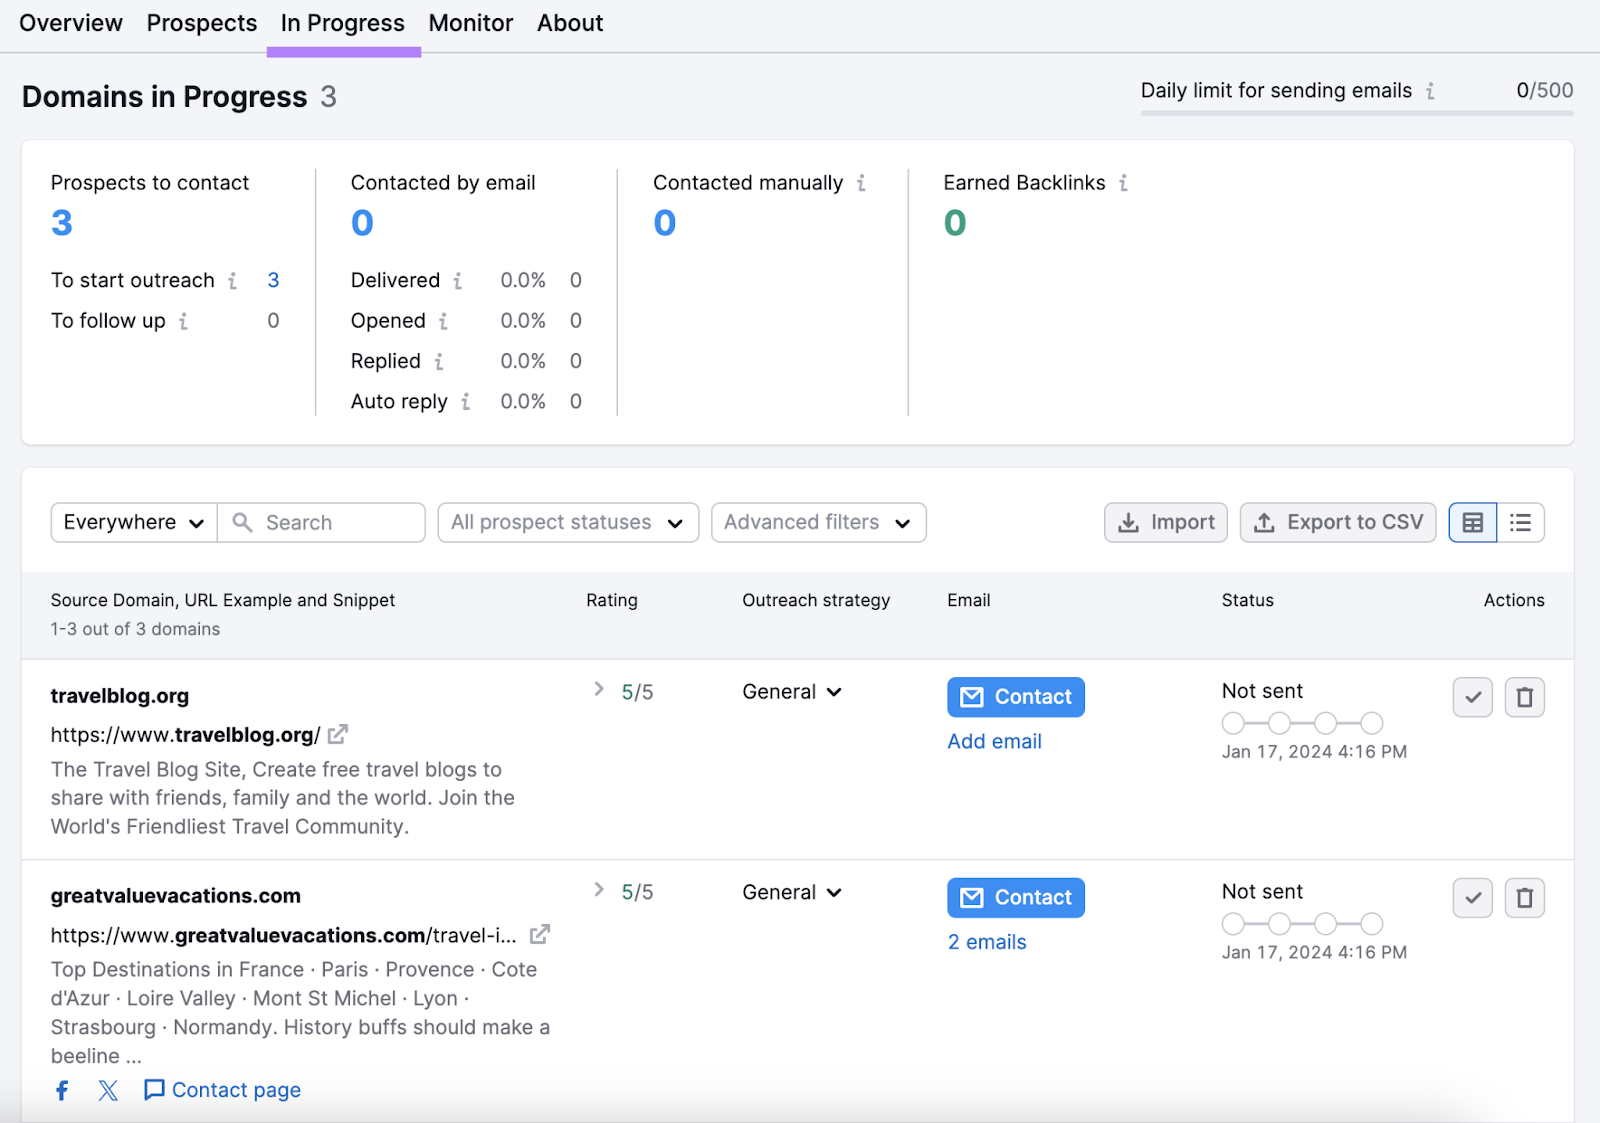This screenshot has height=1123, width=1600.
Task: Open the 2 emails link for greatvaluevacations.com
Action: coord(986,941)
